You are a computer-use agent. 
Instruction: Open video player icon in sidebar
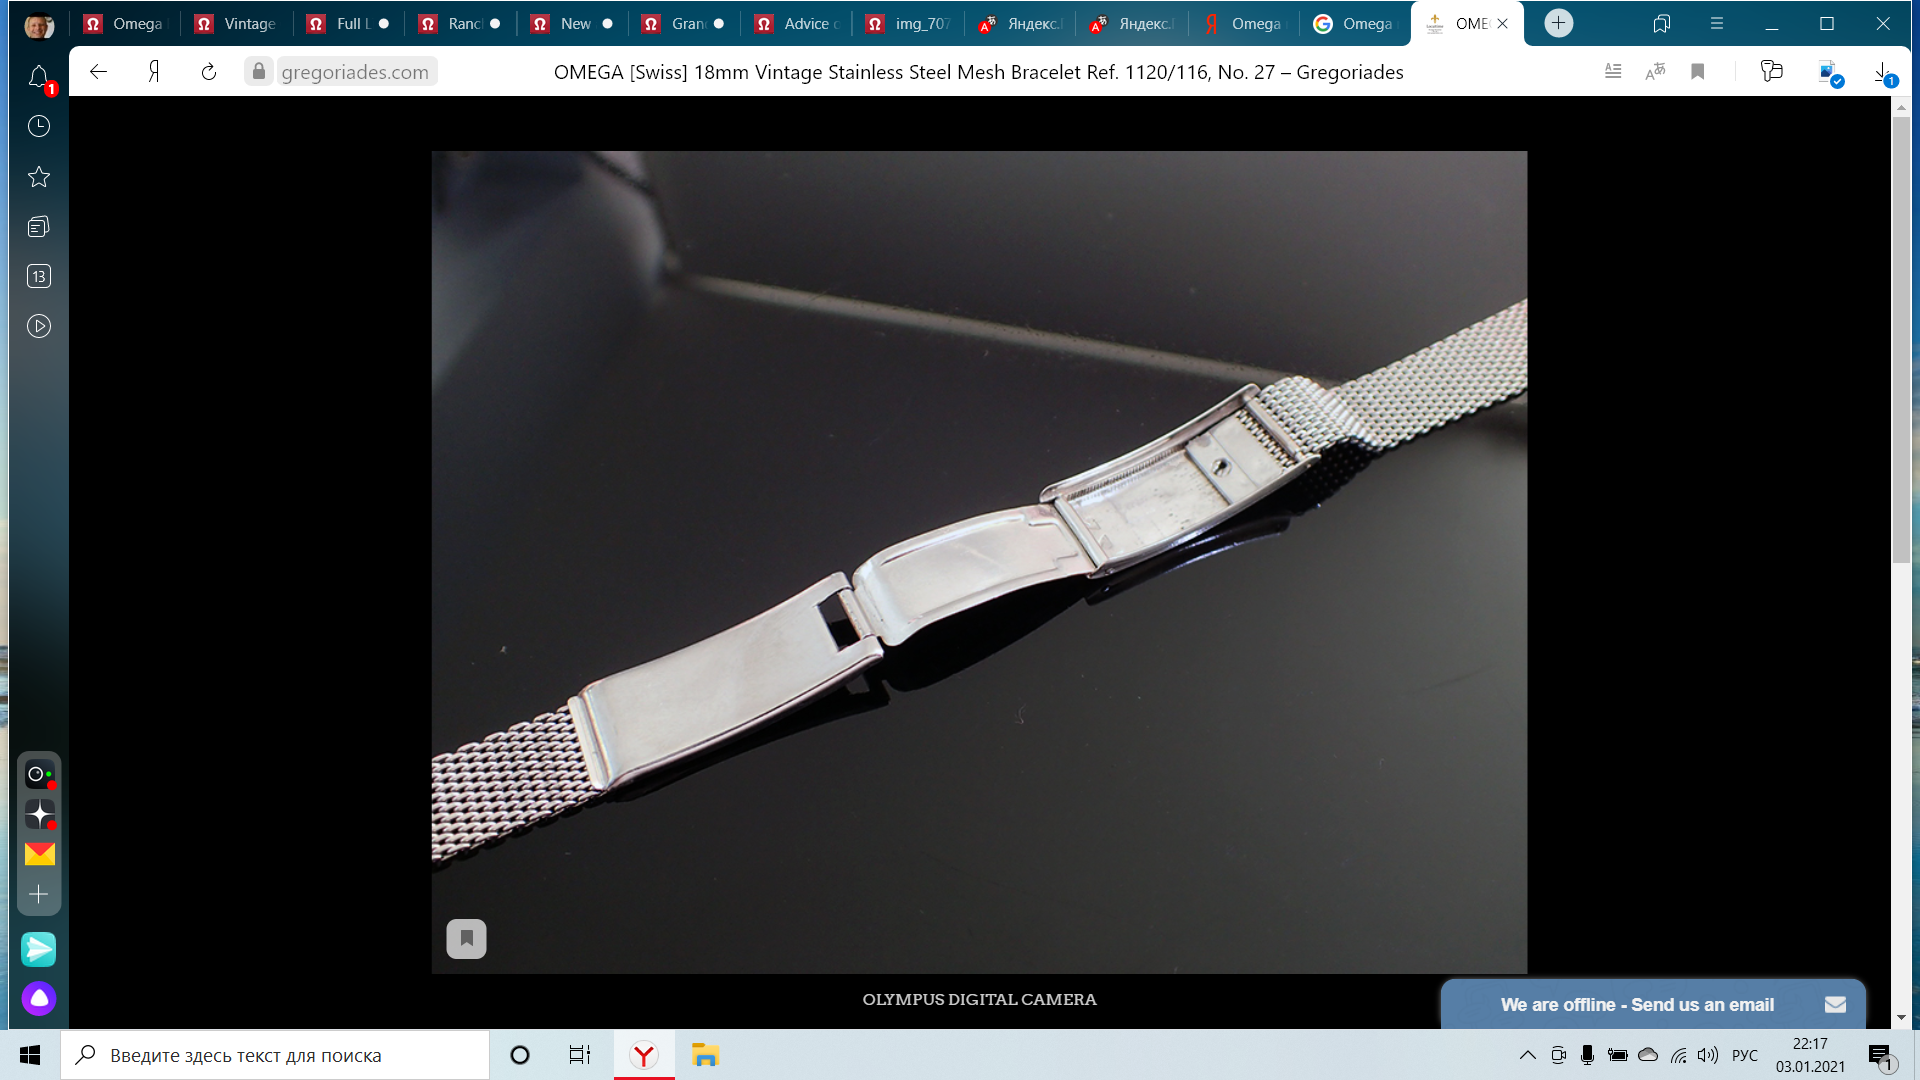tap(39, 326)
